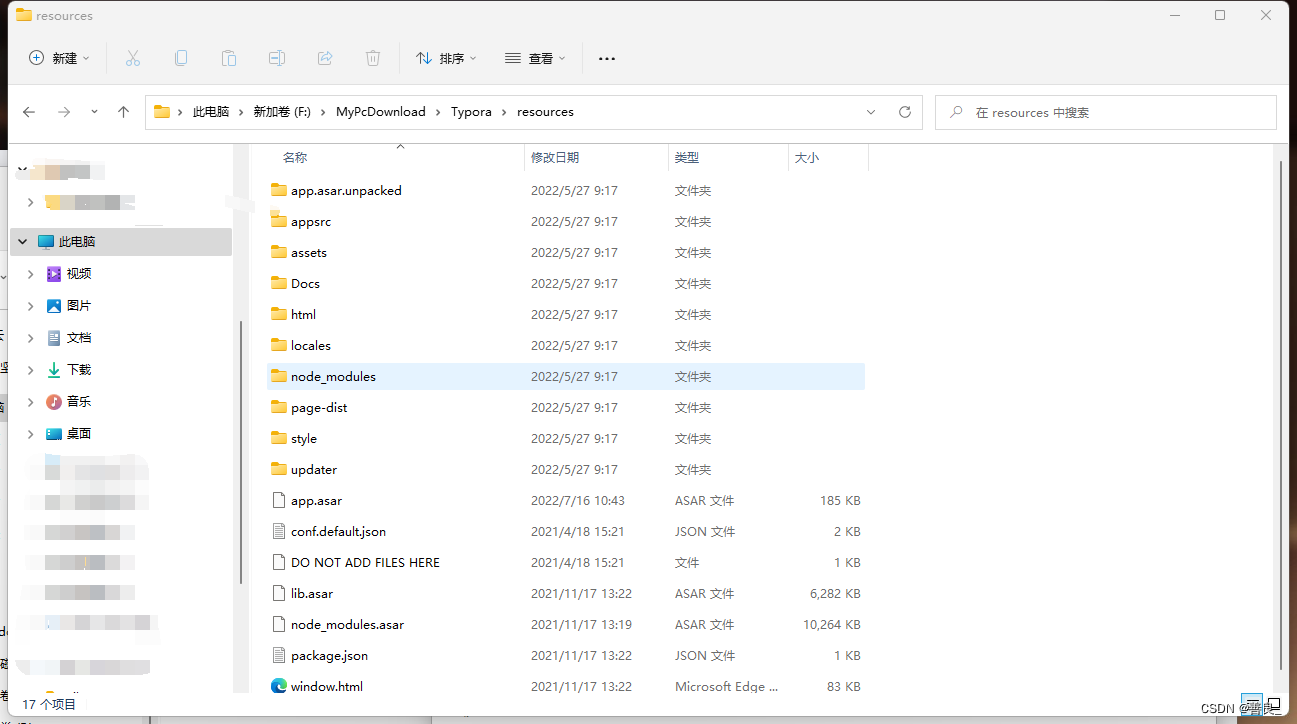Select 此电脑 in the navigation pane
The width and height of the screenshot is (1297, 724).
coord(121,241)
